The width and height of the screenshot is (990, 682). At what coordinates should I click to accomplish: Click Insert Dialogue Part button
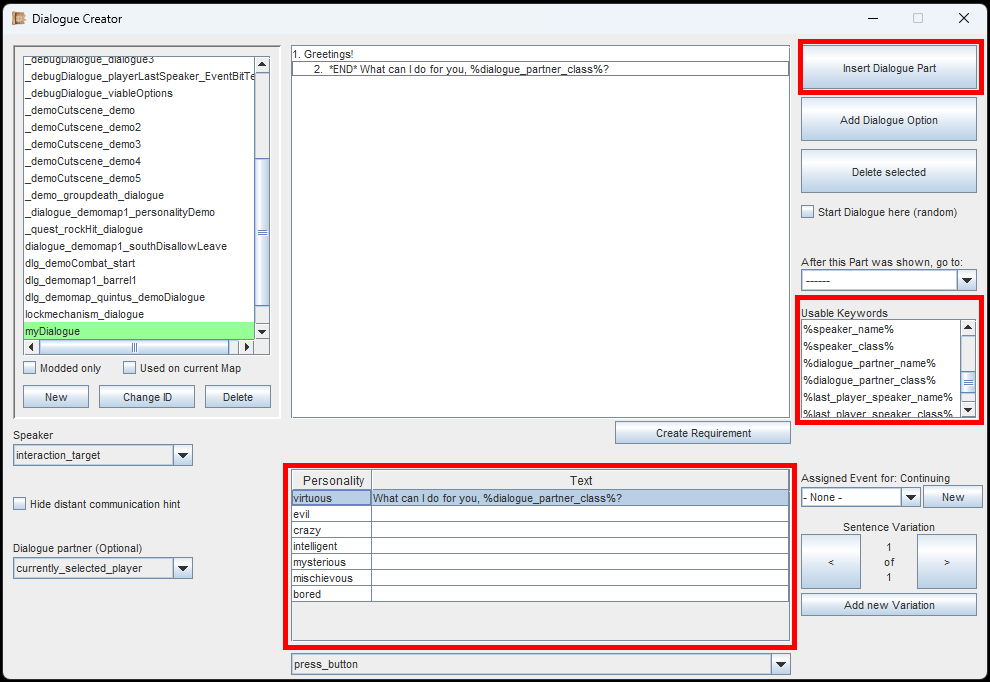[889, 68]
